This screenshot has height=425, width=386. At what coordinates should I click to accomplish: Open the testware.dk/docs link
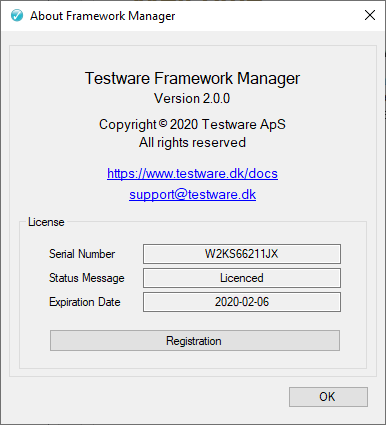pyautogui.click(x=192, y=174)
